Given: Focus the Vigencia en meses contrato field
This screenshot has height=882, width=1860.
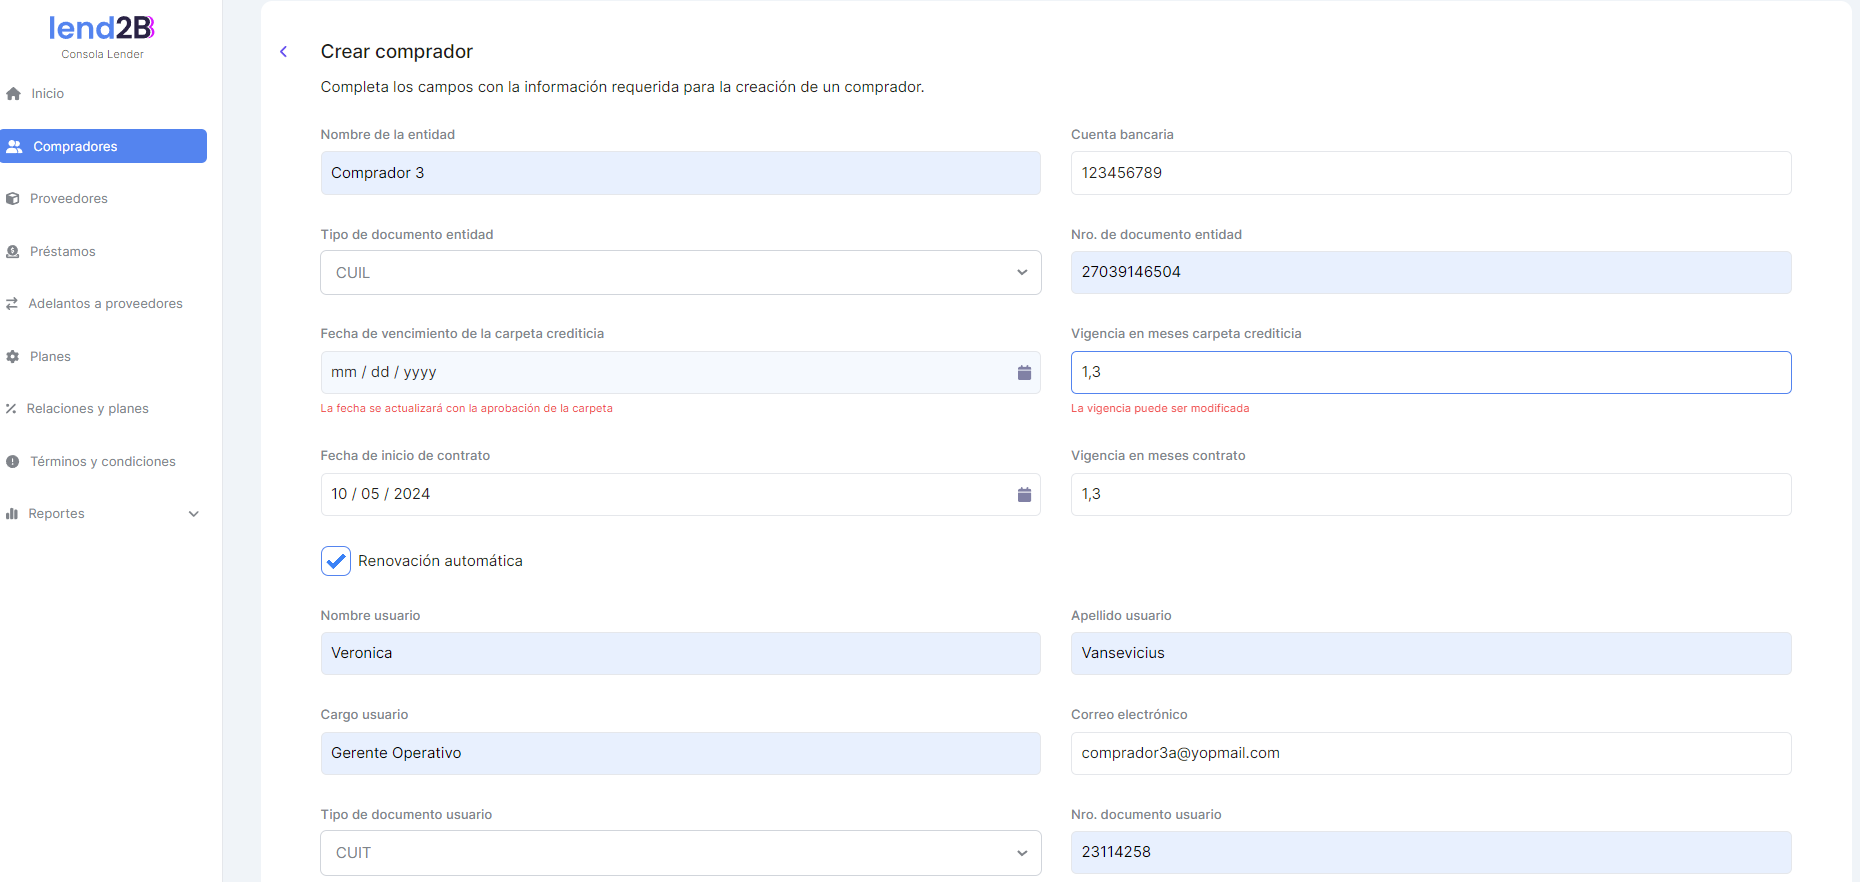Looking at the screenshot, I should tap(1430, 495).
